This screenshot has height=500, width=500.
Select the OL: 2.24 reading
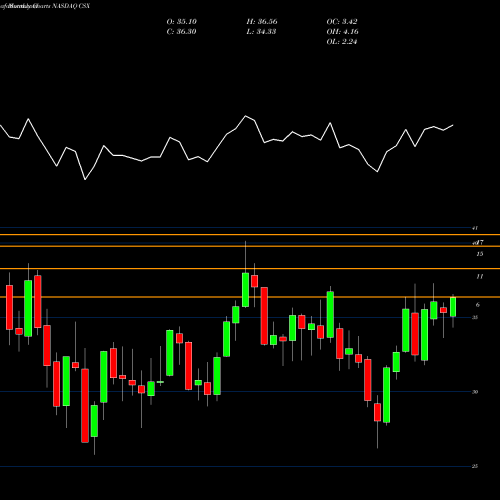click(x=342, y=42)
